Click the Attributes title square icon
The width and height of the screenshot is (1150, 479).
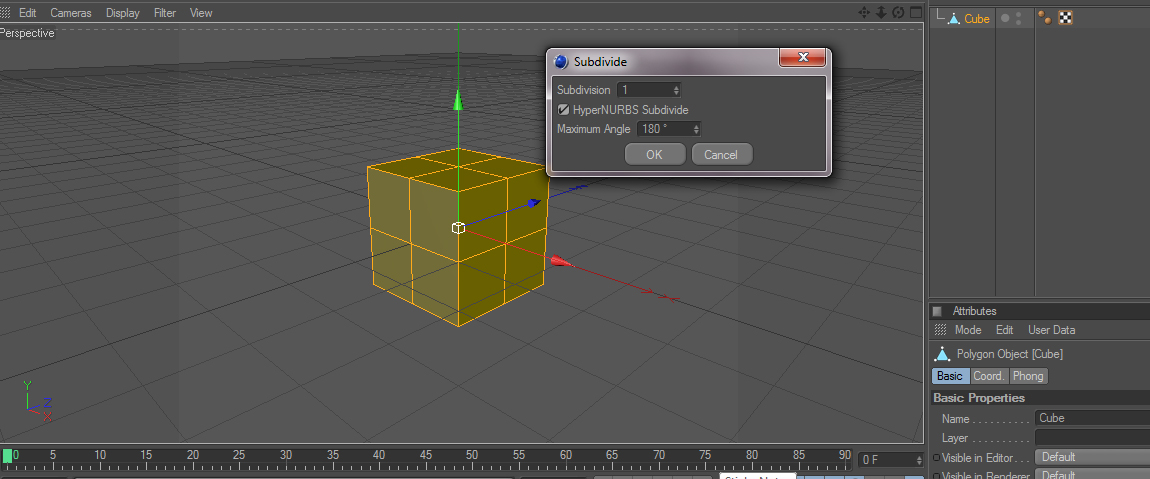click(x=937, y=311)
